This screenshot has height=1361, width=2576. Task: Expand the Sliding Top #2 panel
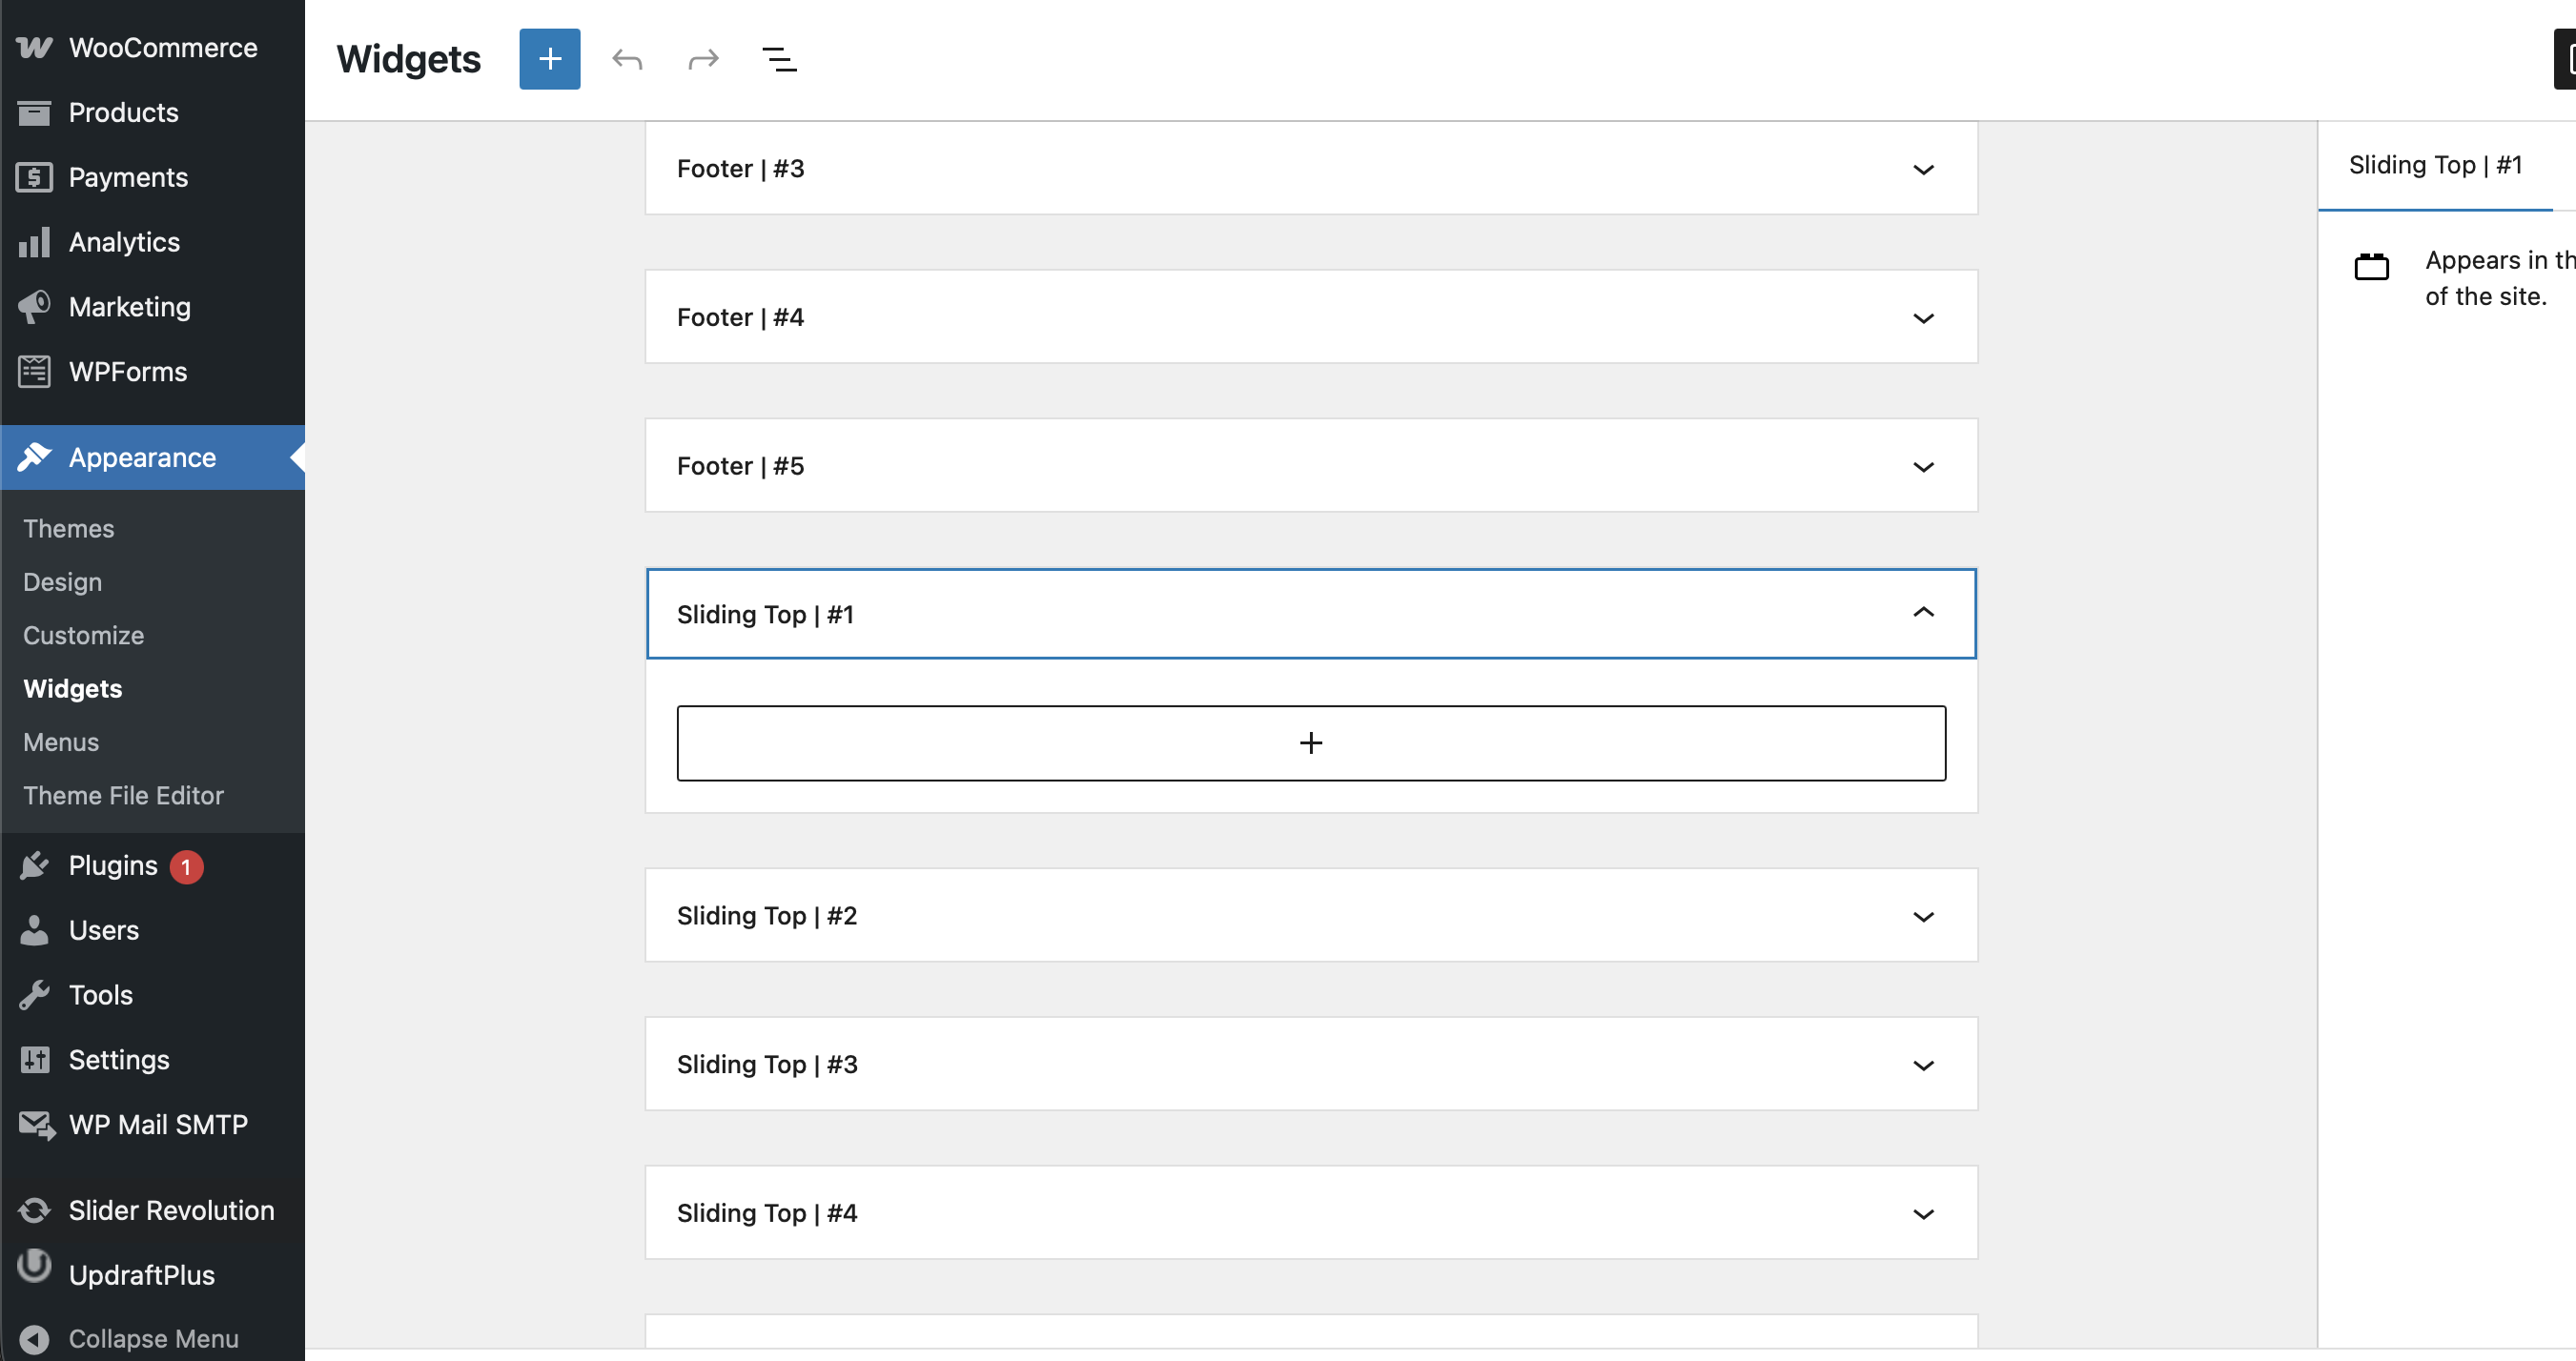click(x=1922, y=916)
